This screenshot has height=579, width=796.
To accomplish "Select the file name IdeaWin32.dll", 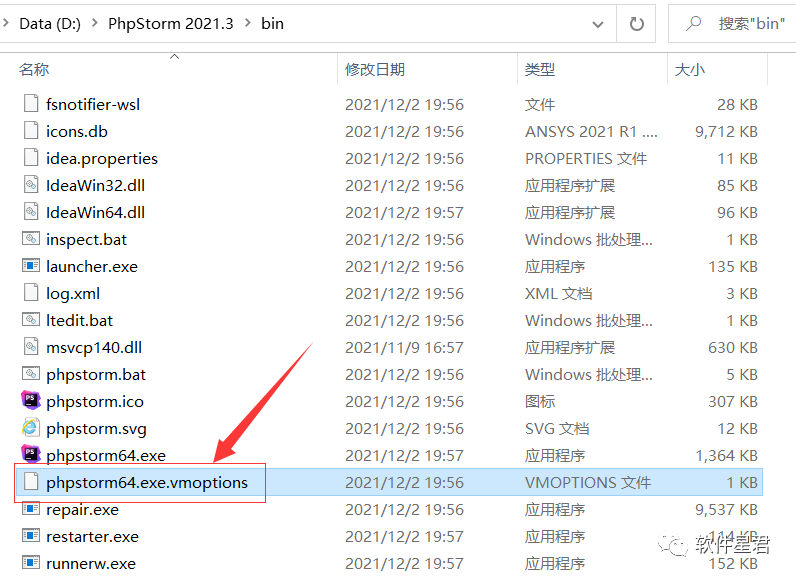I will pos(95,186).
